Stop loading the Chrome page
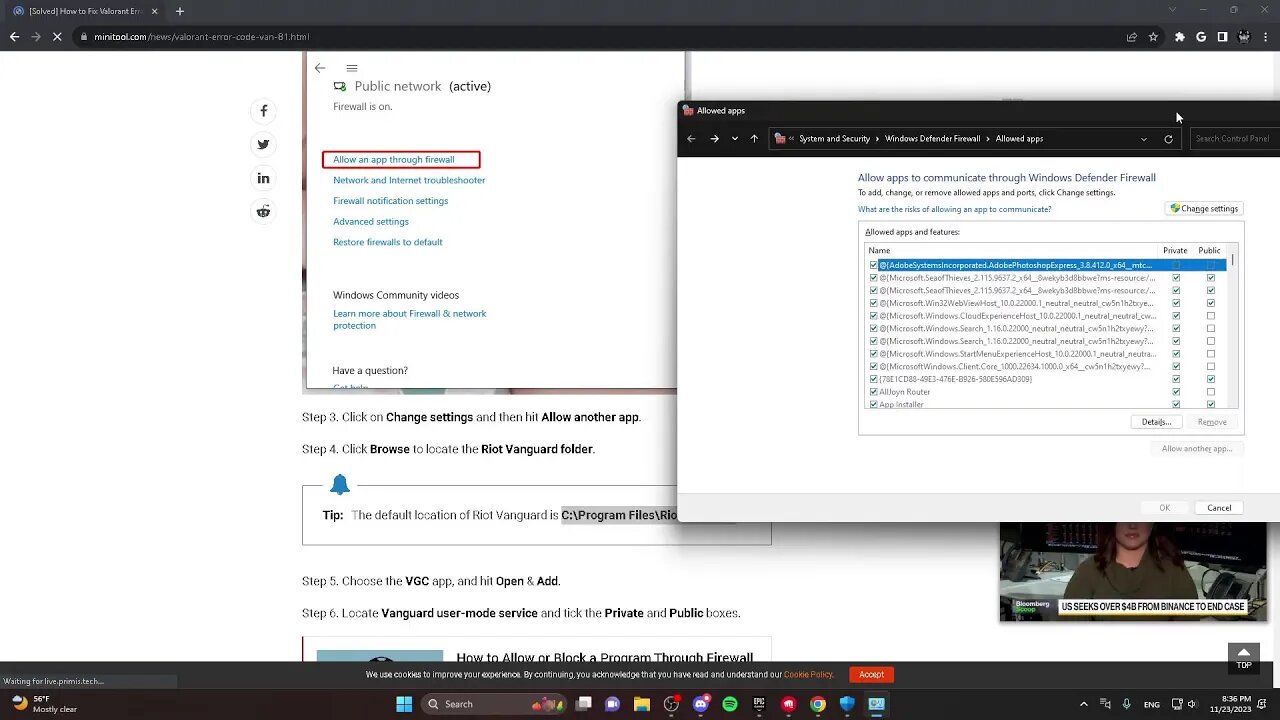The image size is (1280, 720). pos(57,37)
